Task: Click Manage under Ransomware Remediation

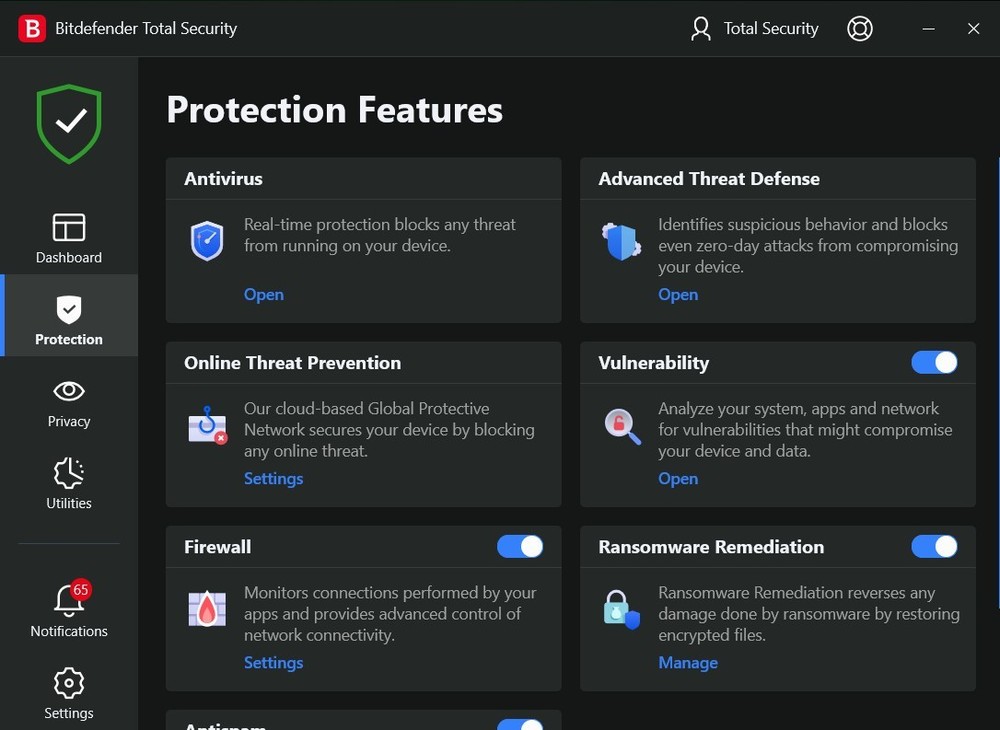Action: click(x=688, y=662)
